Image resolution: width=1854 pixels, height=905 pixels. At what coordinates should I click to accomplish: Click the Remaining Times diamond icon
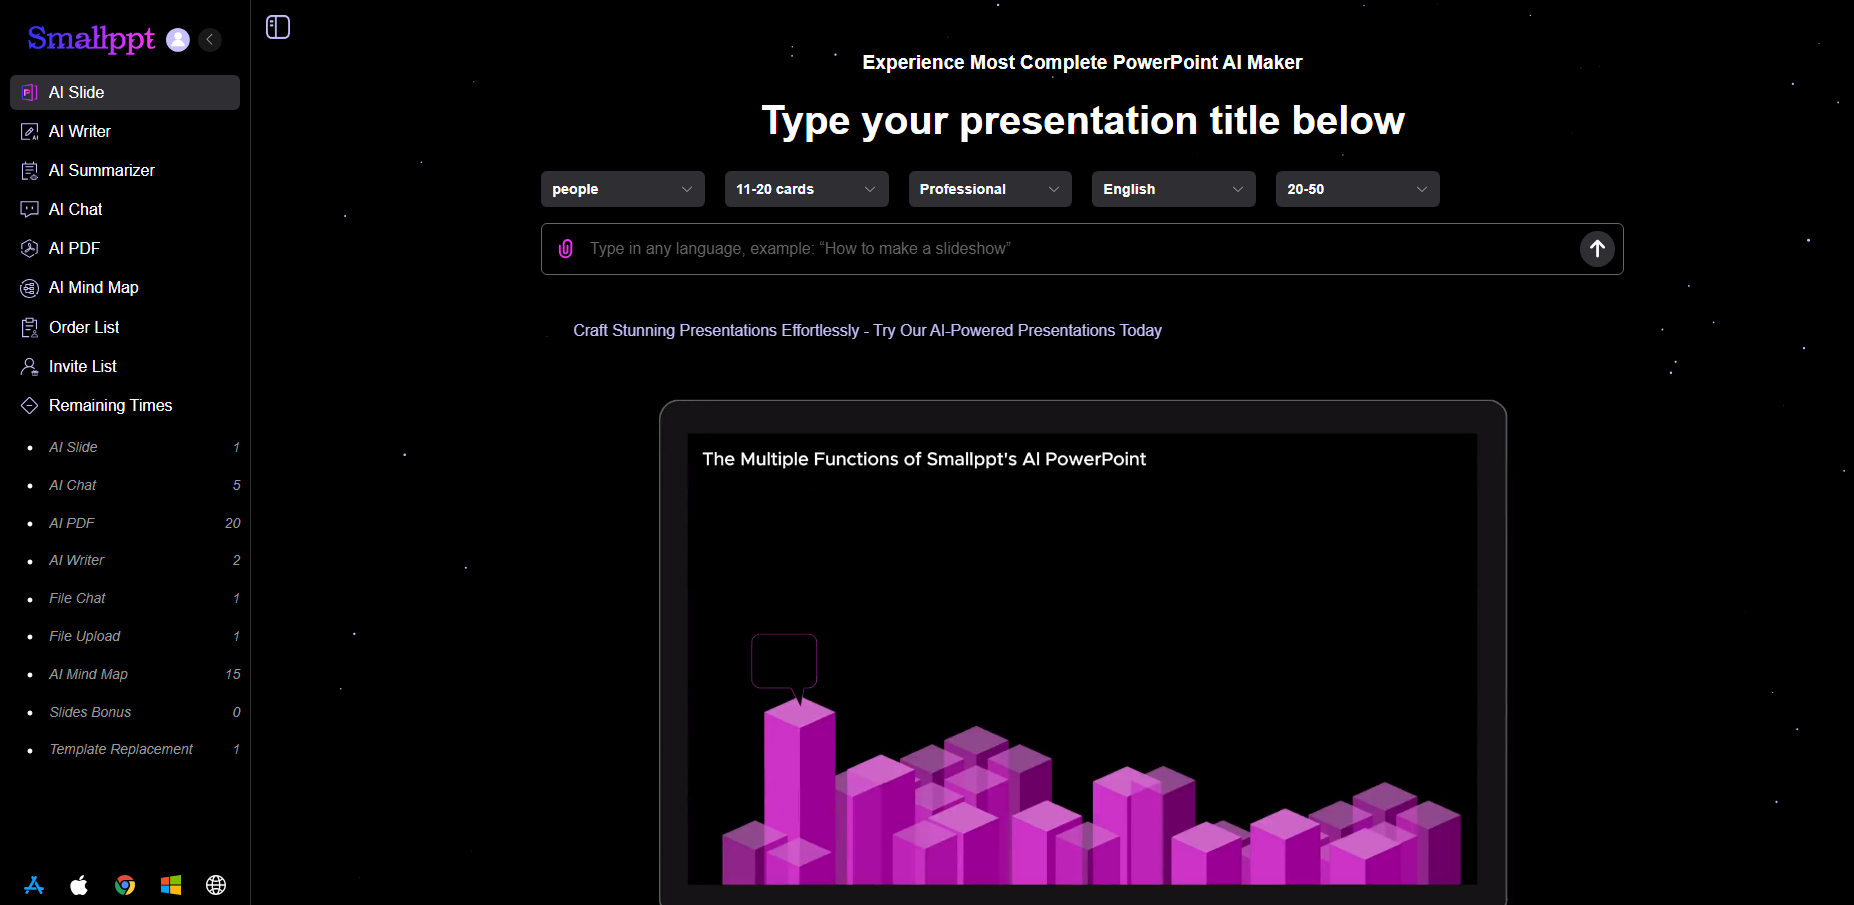pos(30,405)
